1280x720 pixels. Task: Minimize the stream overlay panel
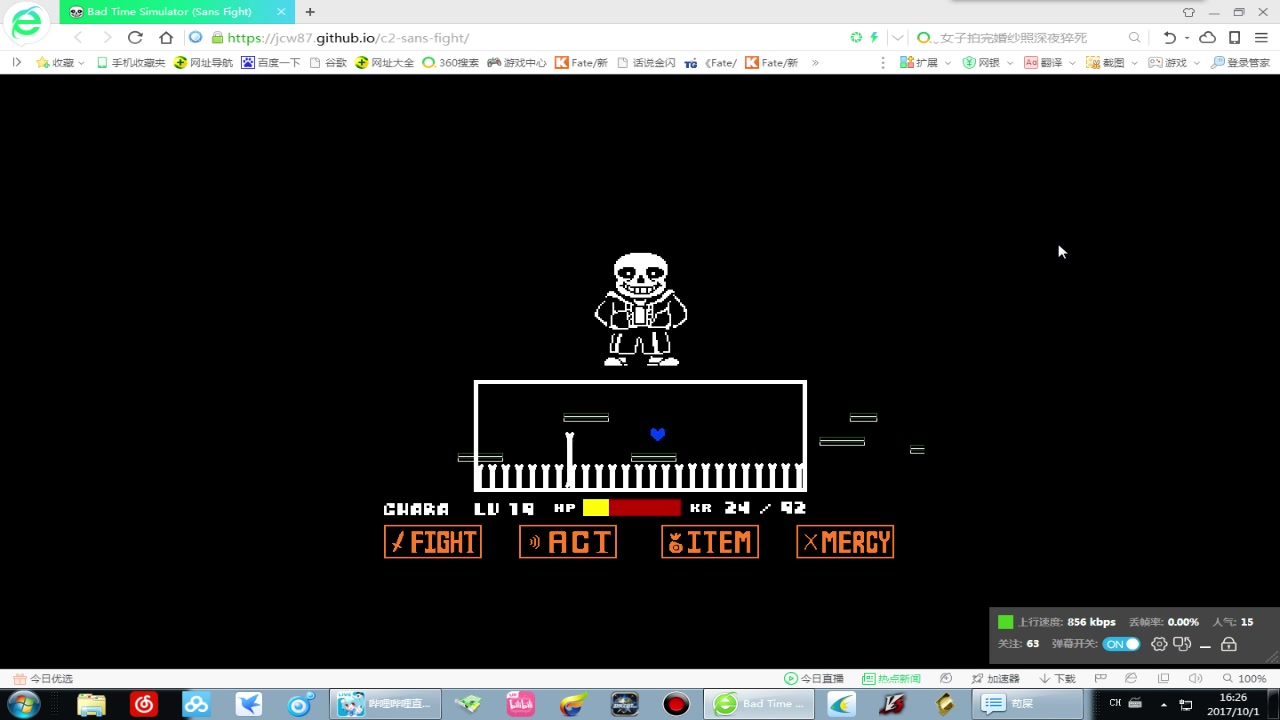(x=1205, y=645)
